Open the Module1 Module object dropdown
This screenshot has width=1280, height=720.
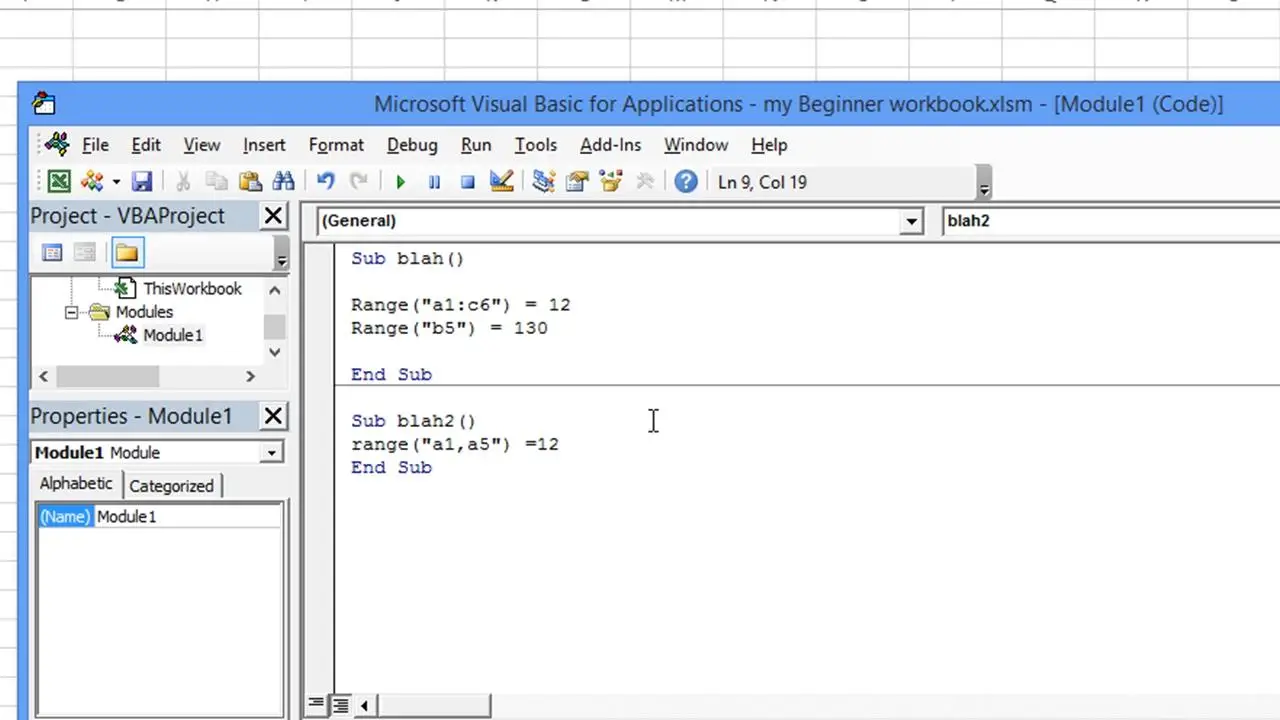[271, 453]
